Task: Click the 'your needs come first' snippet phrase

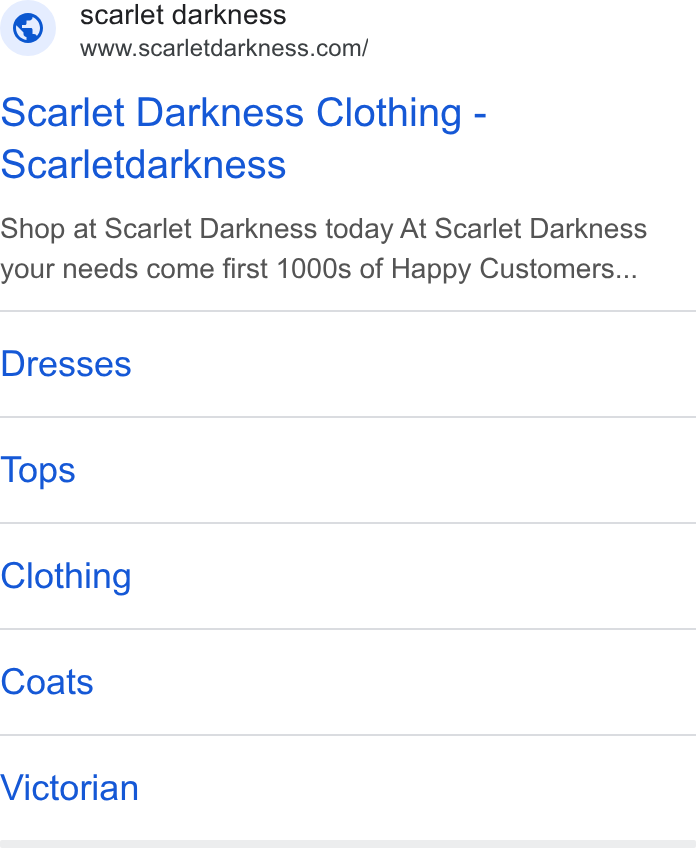Action: pyautogui.click(x=134, y=269)
